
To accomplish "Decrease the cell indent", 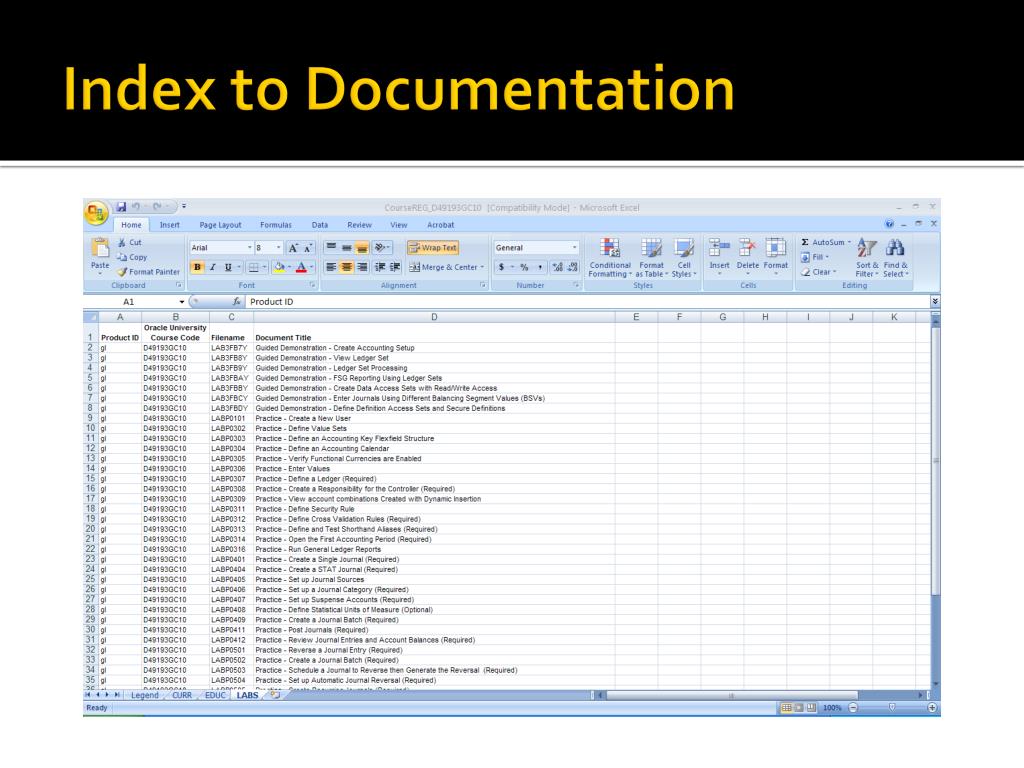I will click(x=380, y=267).
